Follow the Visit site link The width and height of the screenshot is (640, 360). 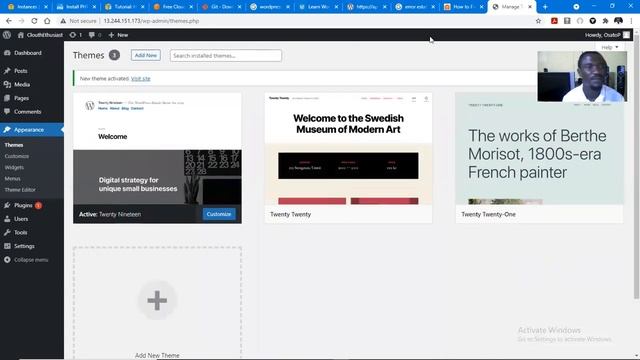click(141, 79)
